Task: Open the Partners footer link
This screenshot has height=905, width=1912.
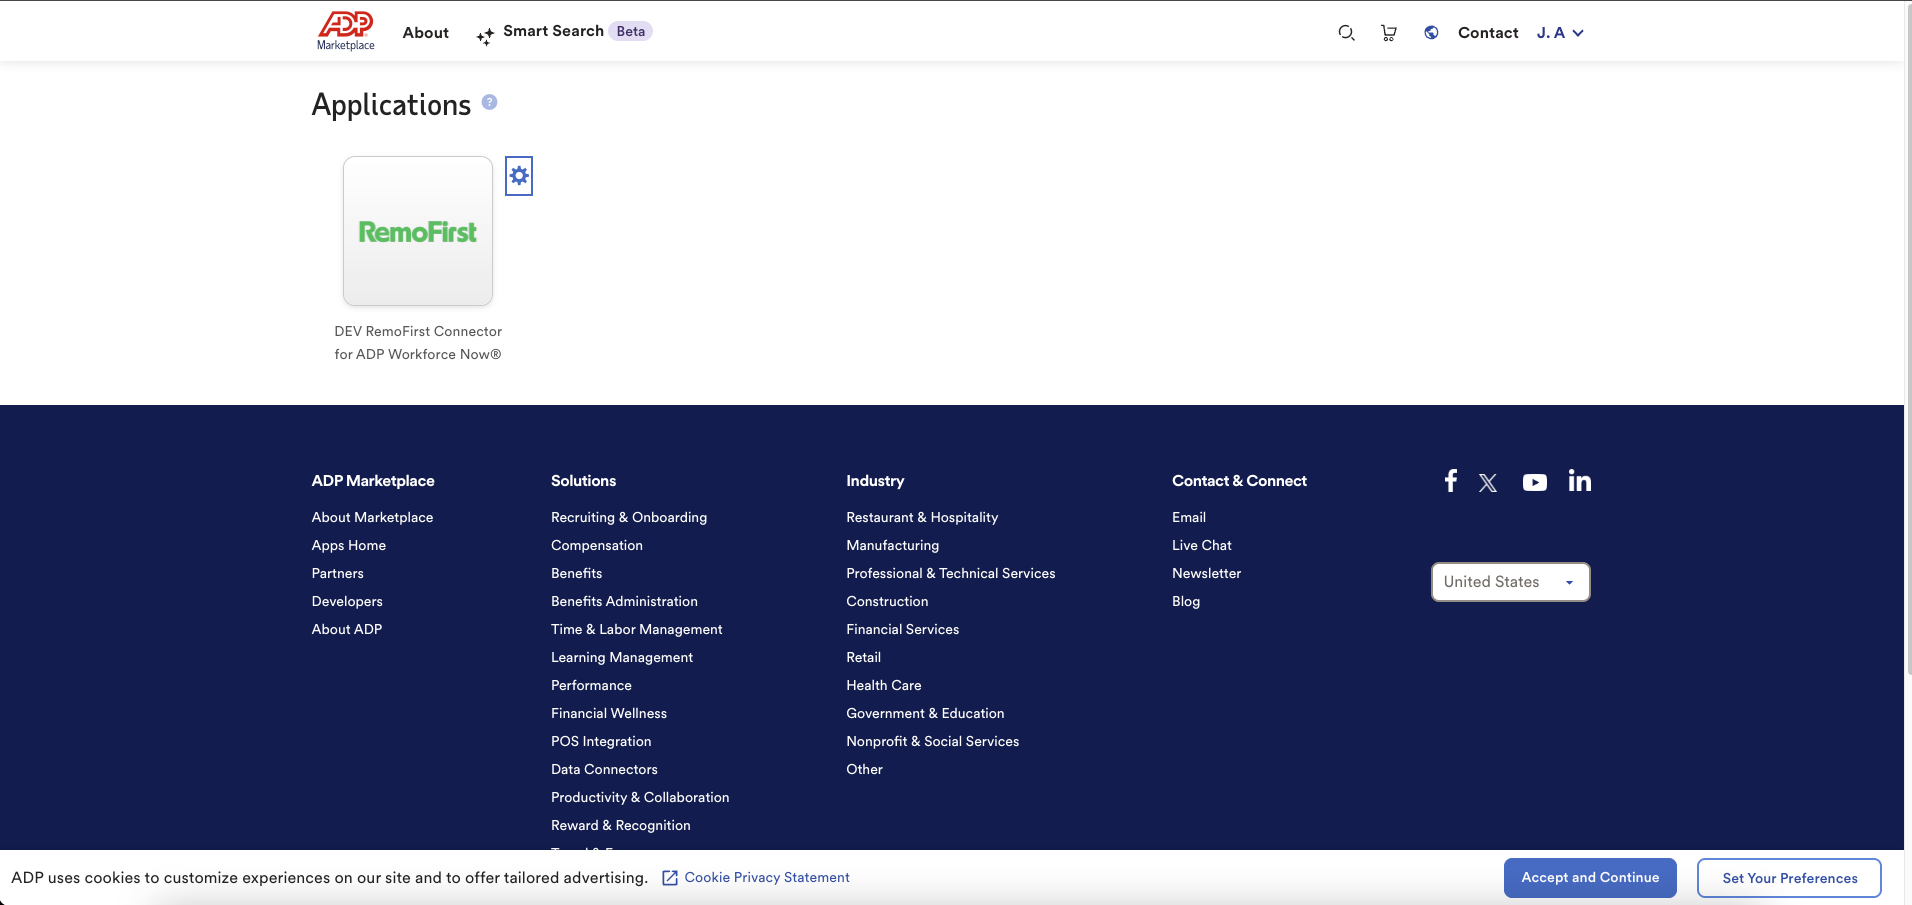Action: (337, 573)
